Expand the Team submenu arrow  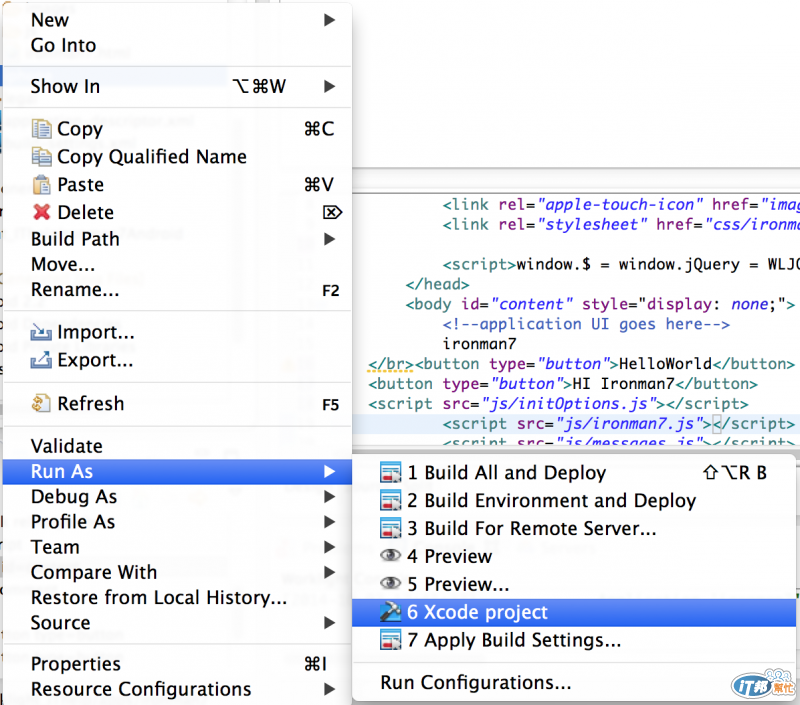point(330,547)
